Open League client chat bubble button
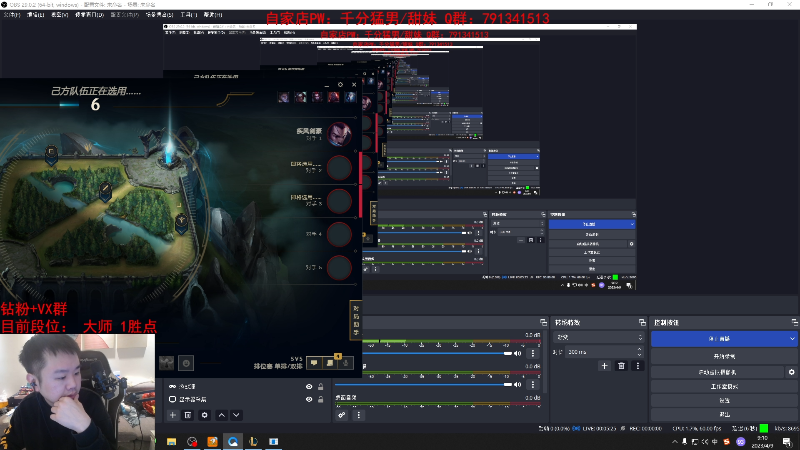The height and width of the screenshot is (450, 800). [314, 363]
